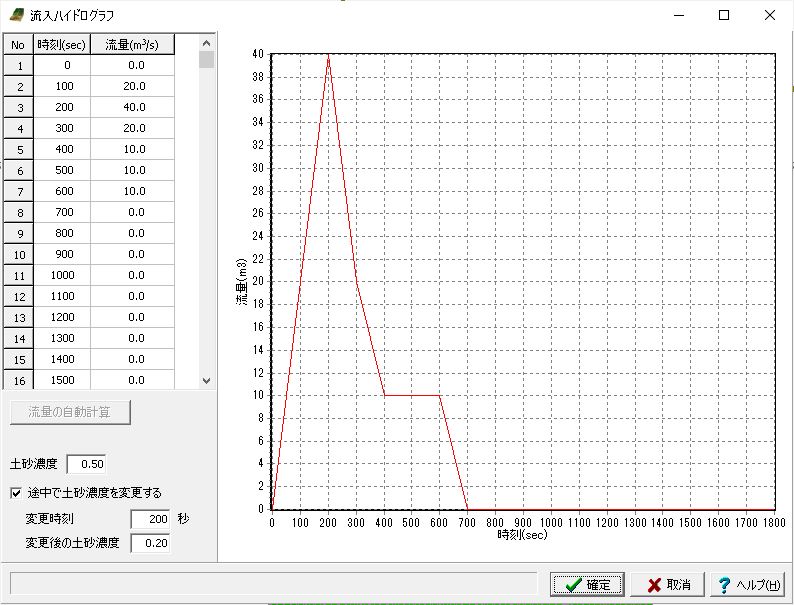Minimize the 流入ハイドログラフ window
The height and width of the screenshot is (605, 794).
coord(679,15)
